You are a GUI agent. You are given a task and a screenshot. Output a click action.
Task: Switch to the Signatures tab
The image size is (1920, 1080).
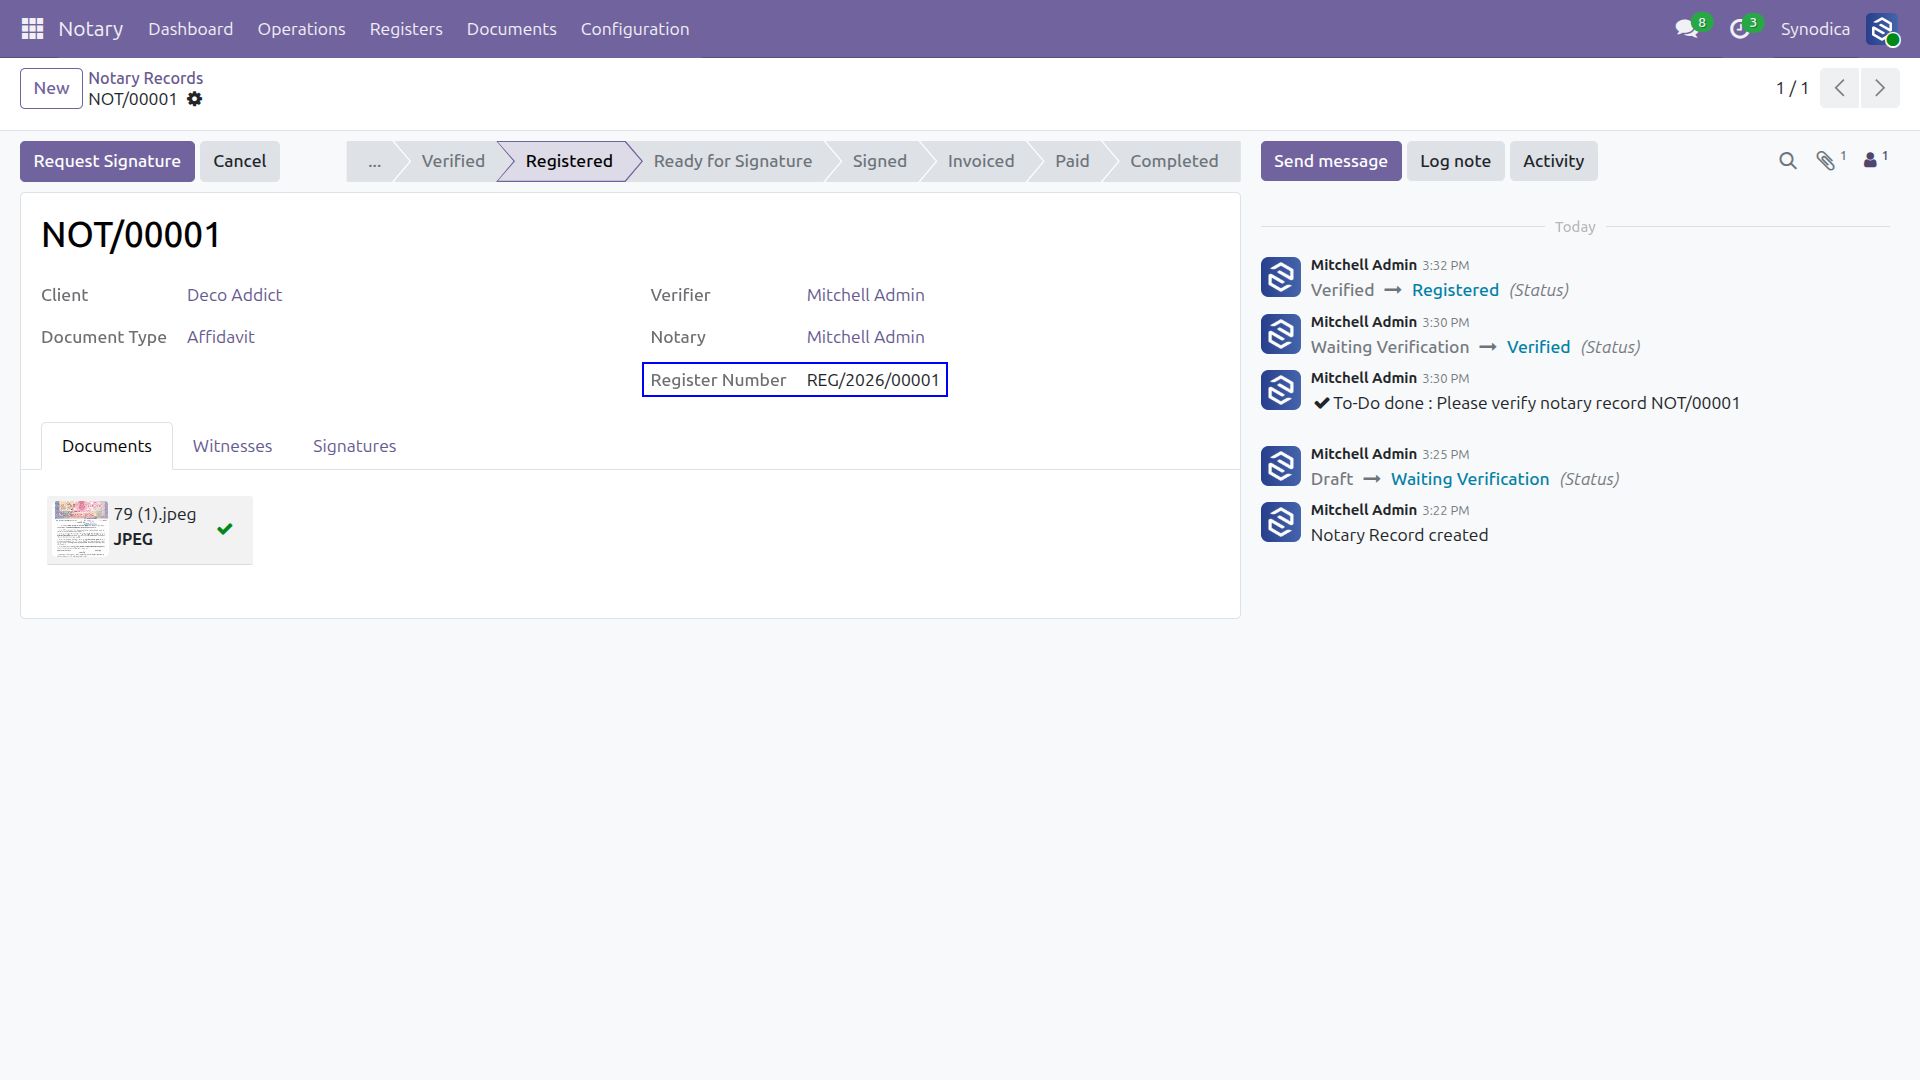tap(354, 446)
